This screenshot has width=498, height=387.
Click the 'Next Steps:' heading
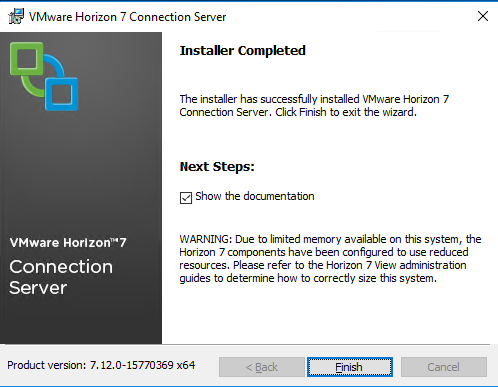tap(217, 166)
